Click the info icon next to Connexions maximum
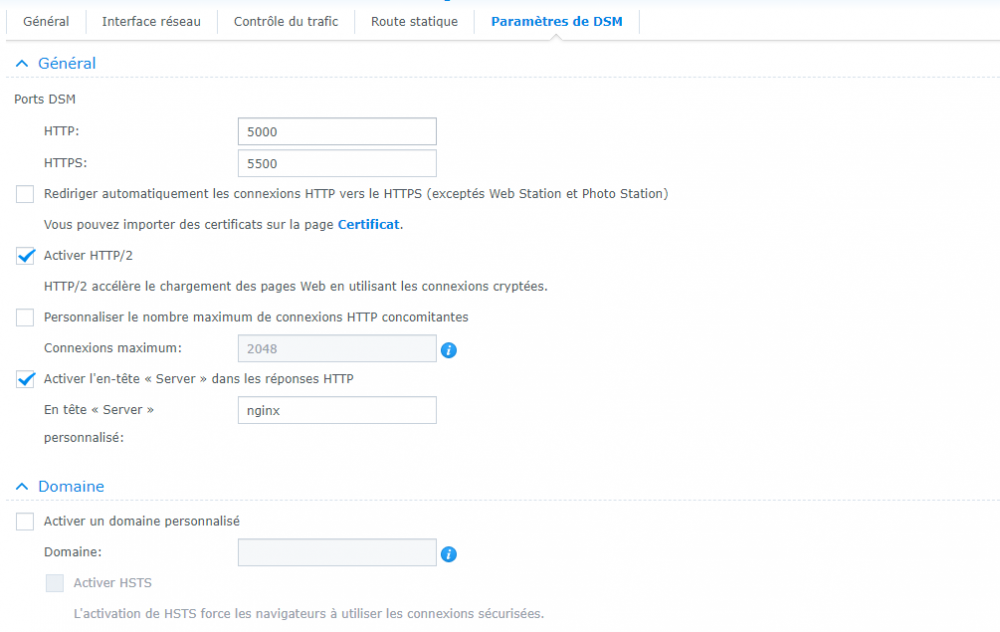This screenshot has width=1000, height=632. tap(449, 350)
